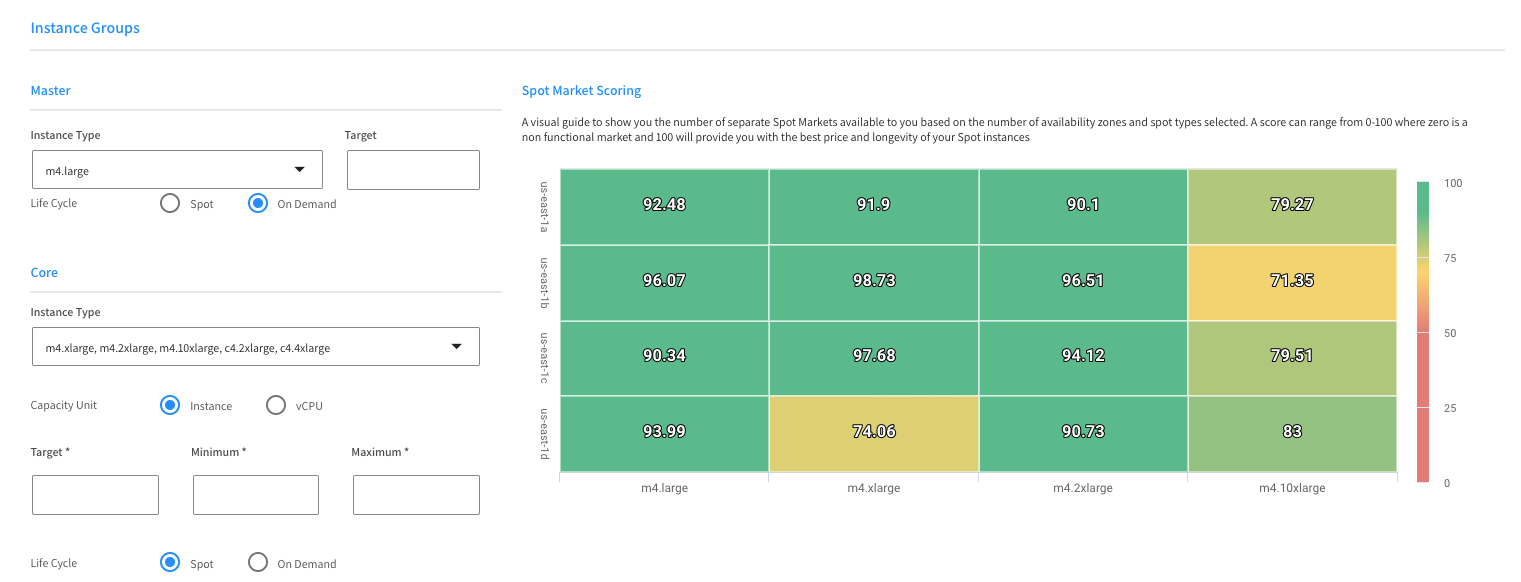Click the 98.73 heatmap cell
Screen dimensions: 1521x582
(x=873, y=282)
